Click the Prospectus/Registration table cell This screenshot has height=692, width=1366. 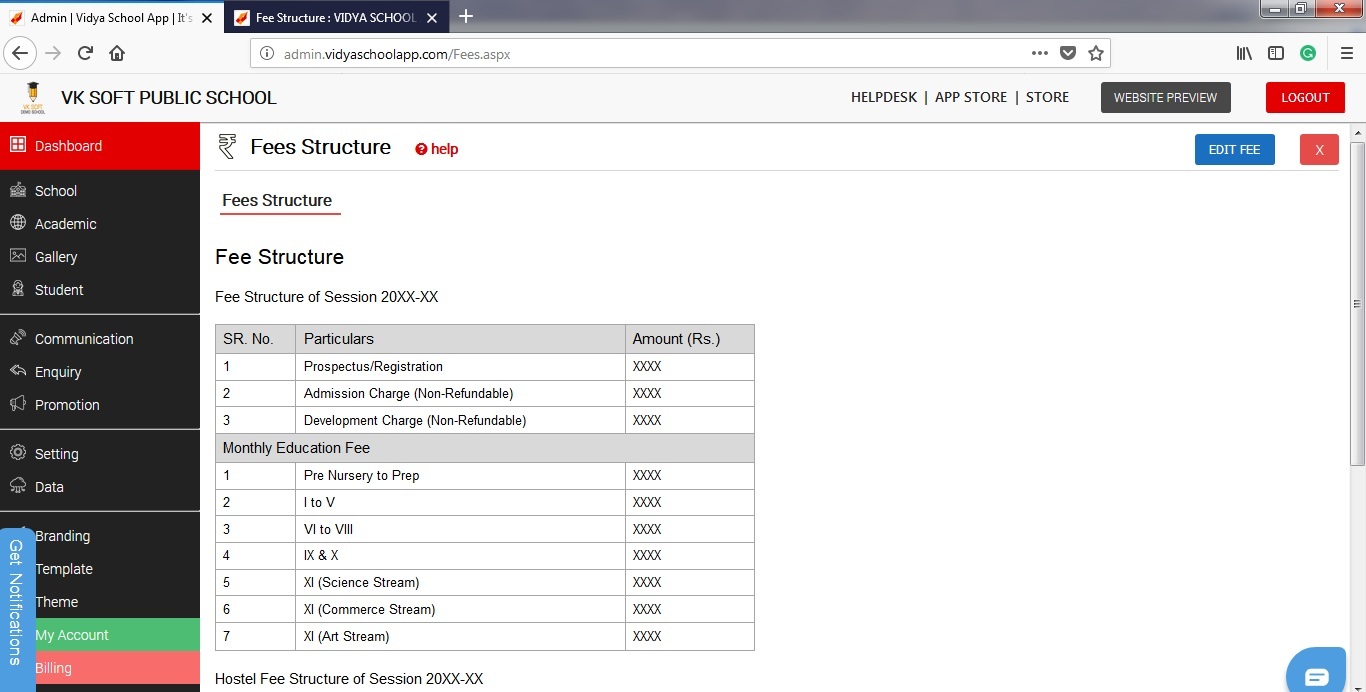(460, 366)
